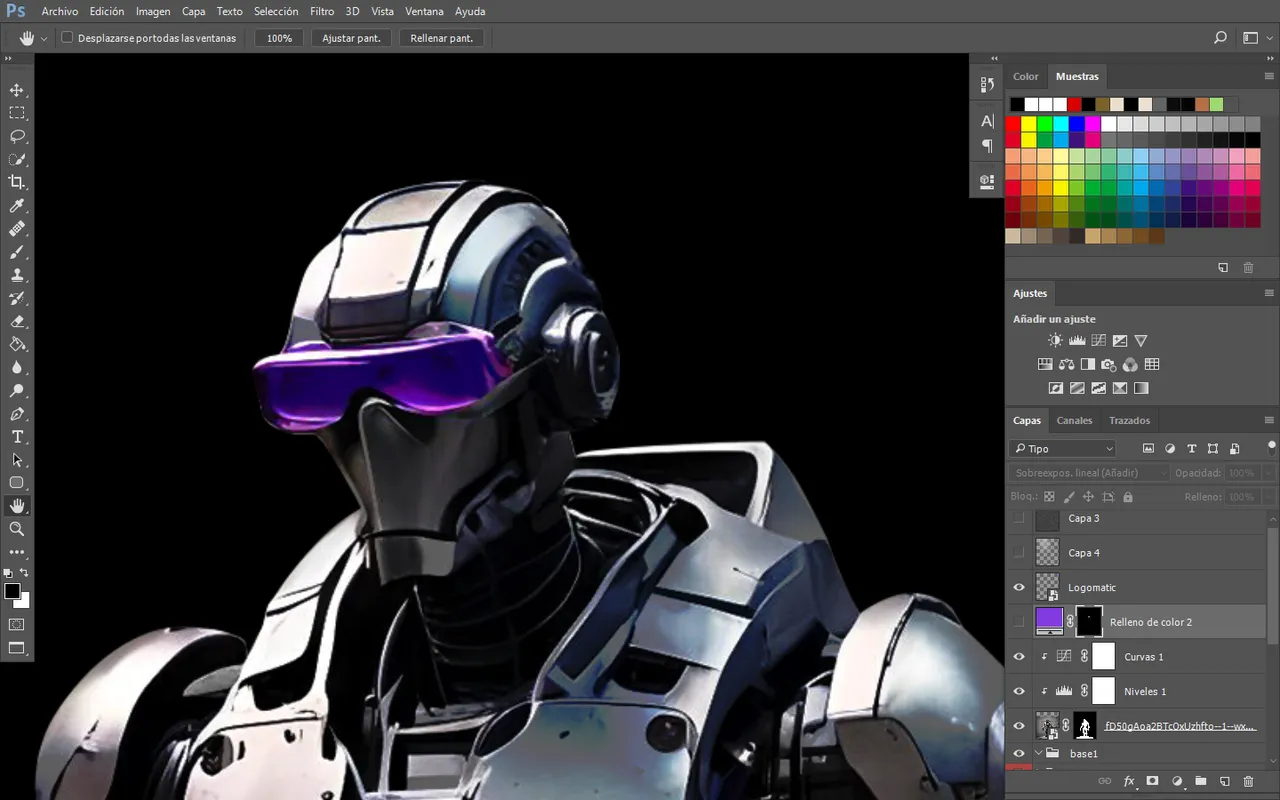Open the Archivo menu

60,12
